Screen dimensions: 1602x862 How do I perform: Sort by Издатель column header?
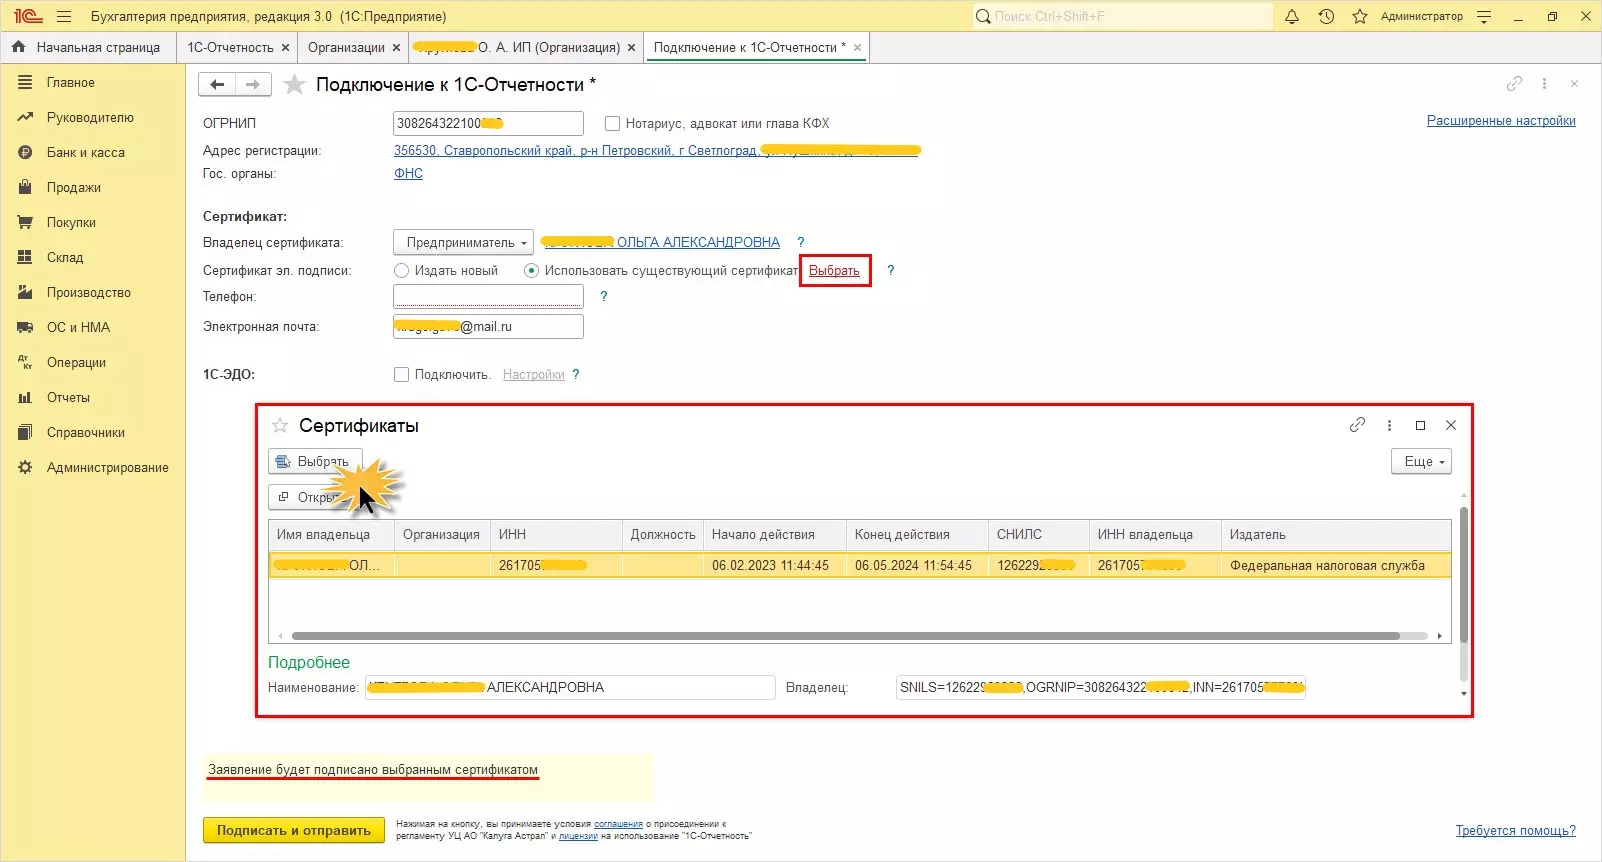[1336, 534]
